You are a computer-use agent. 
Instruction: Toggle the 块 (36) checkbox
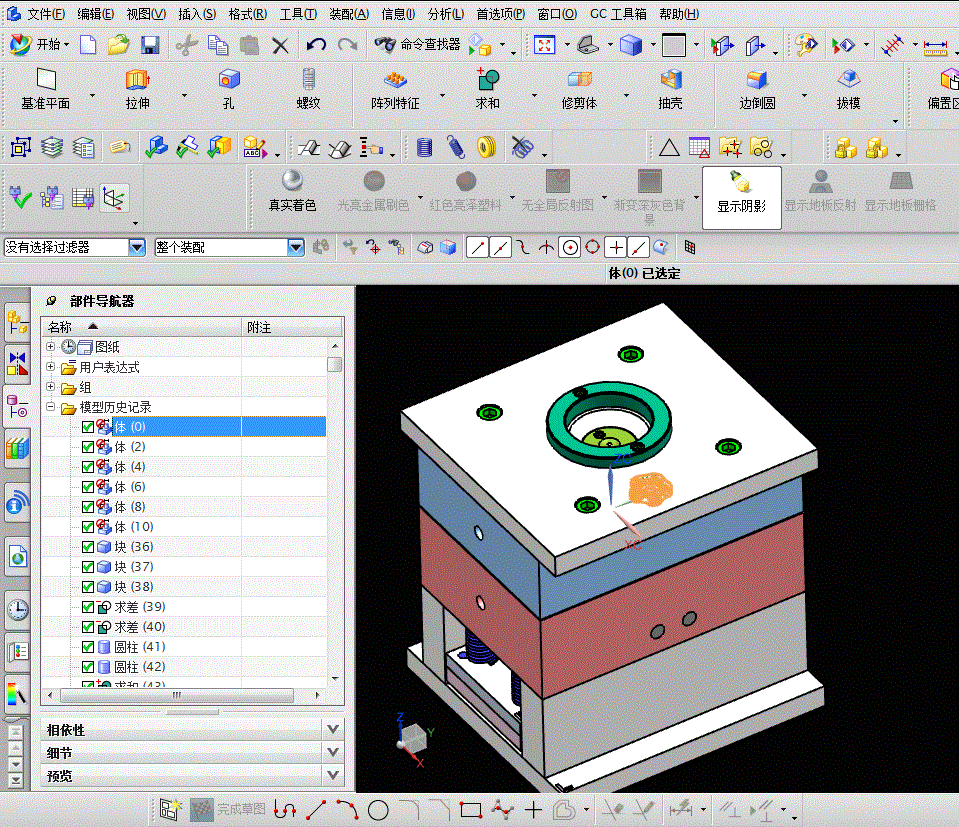point(87,547)
